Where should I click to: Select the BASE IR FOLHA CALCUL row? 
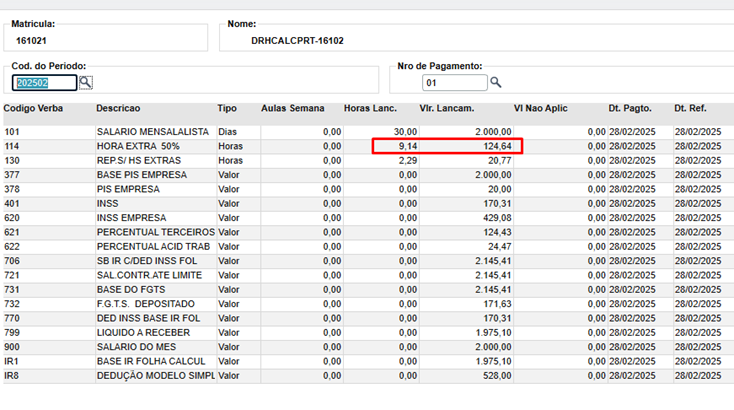coord(150,361)
